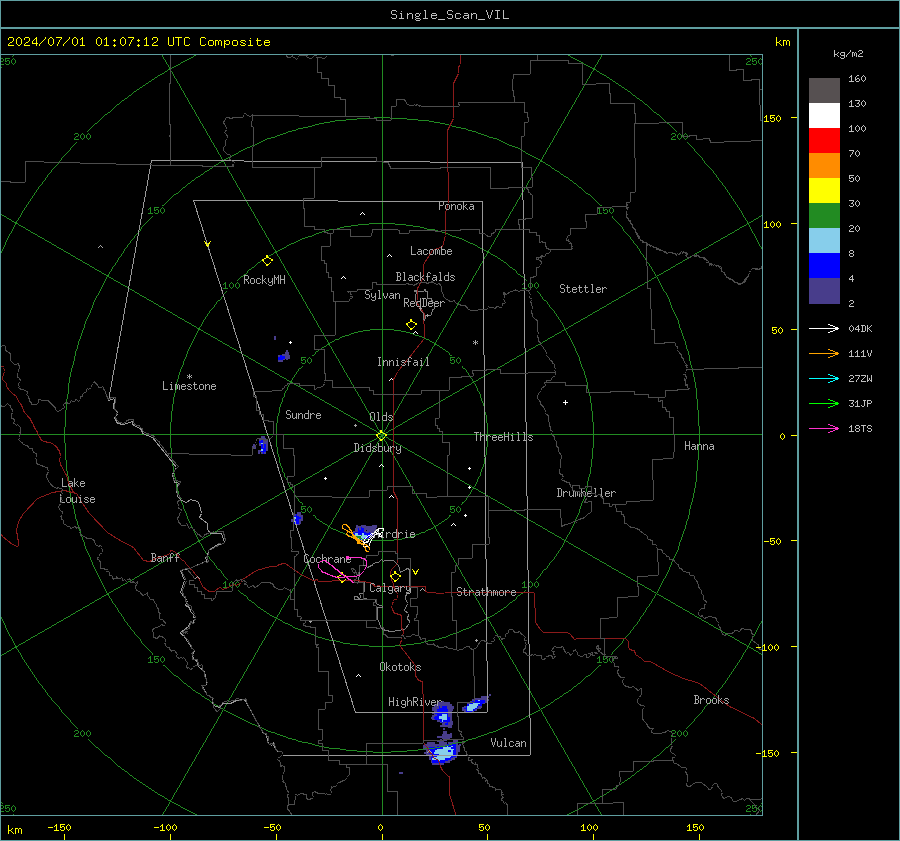The image size is (900, 841).
Task: Click the HighRiver city label
Action: click(x=415, y=702)
